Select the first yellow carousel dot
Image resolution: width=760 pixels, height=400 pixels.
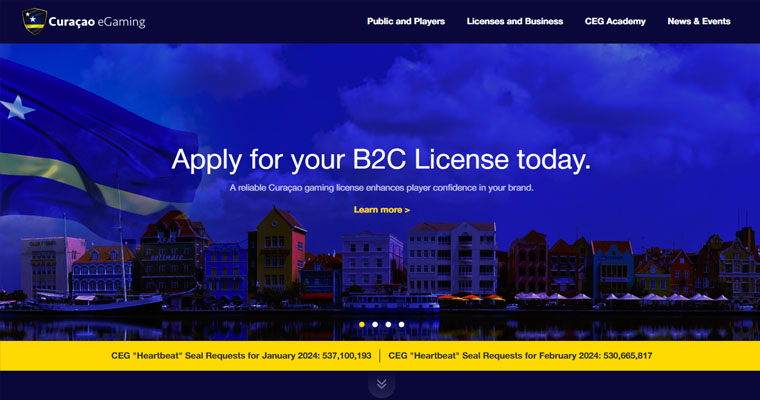pos(362,324)
